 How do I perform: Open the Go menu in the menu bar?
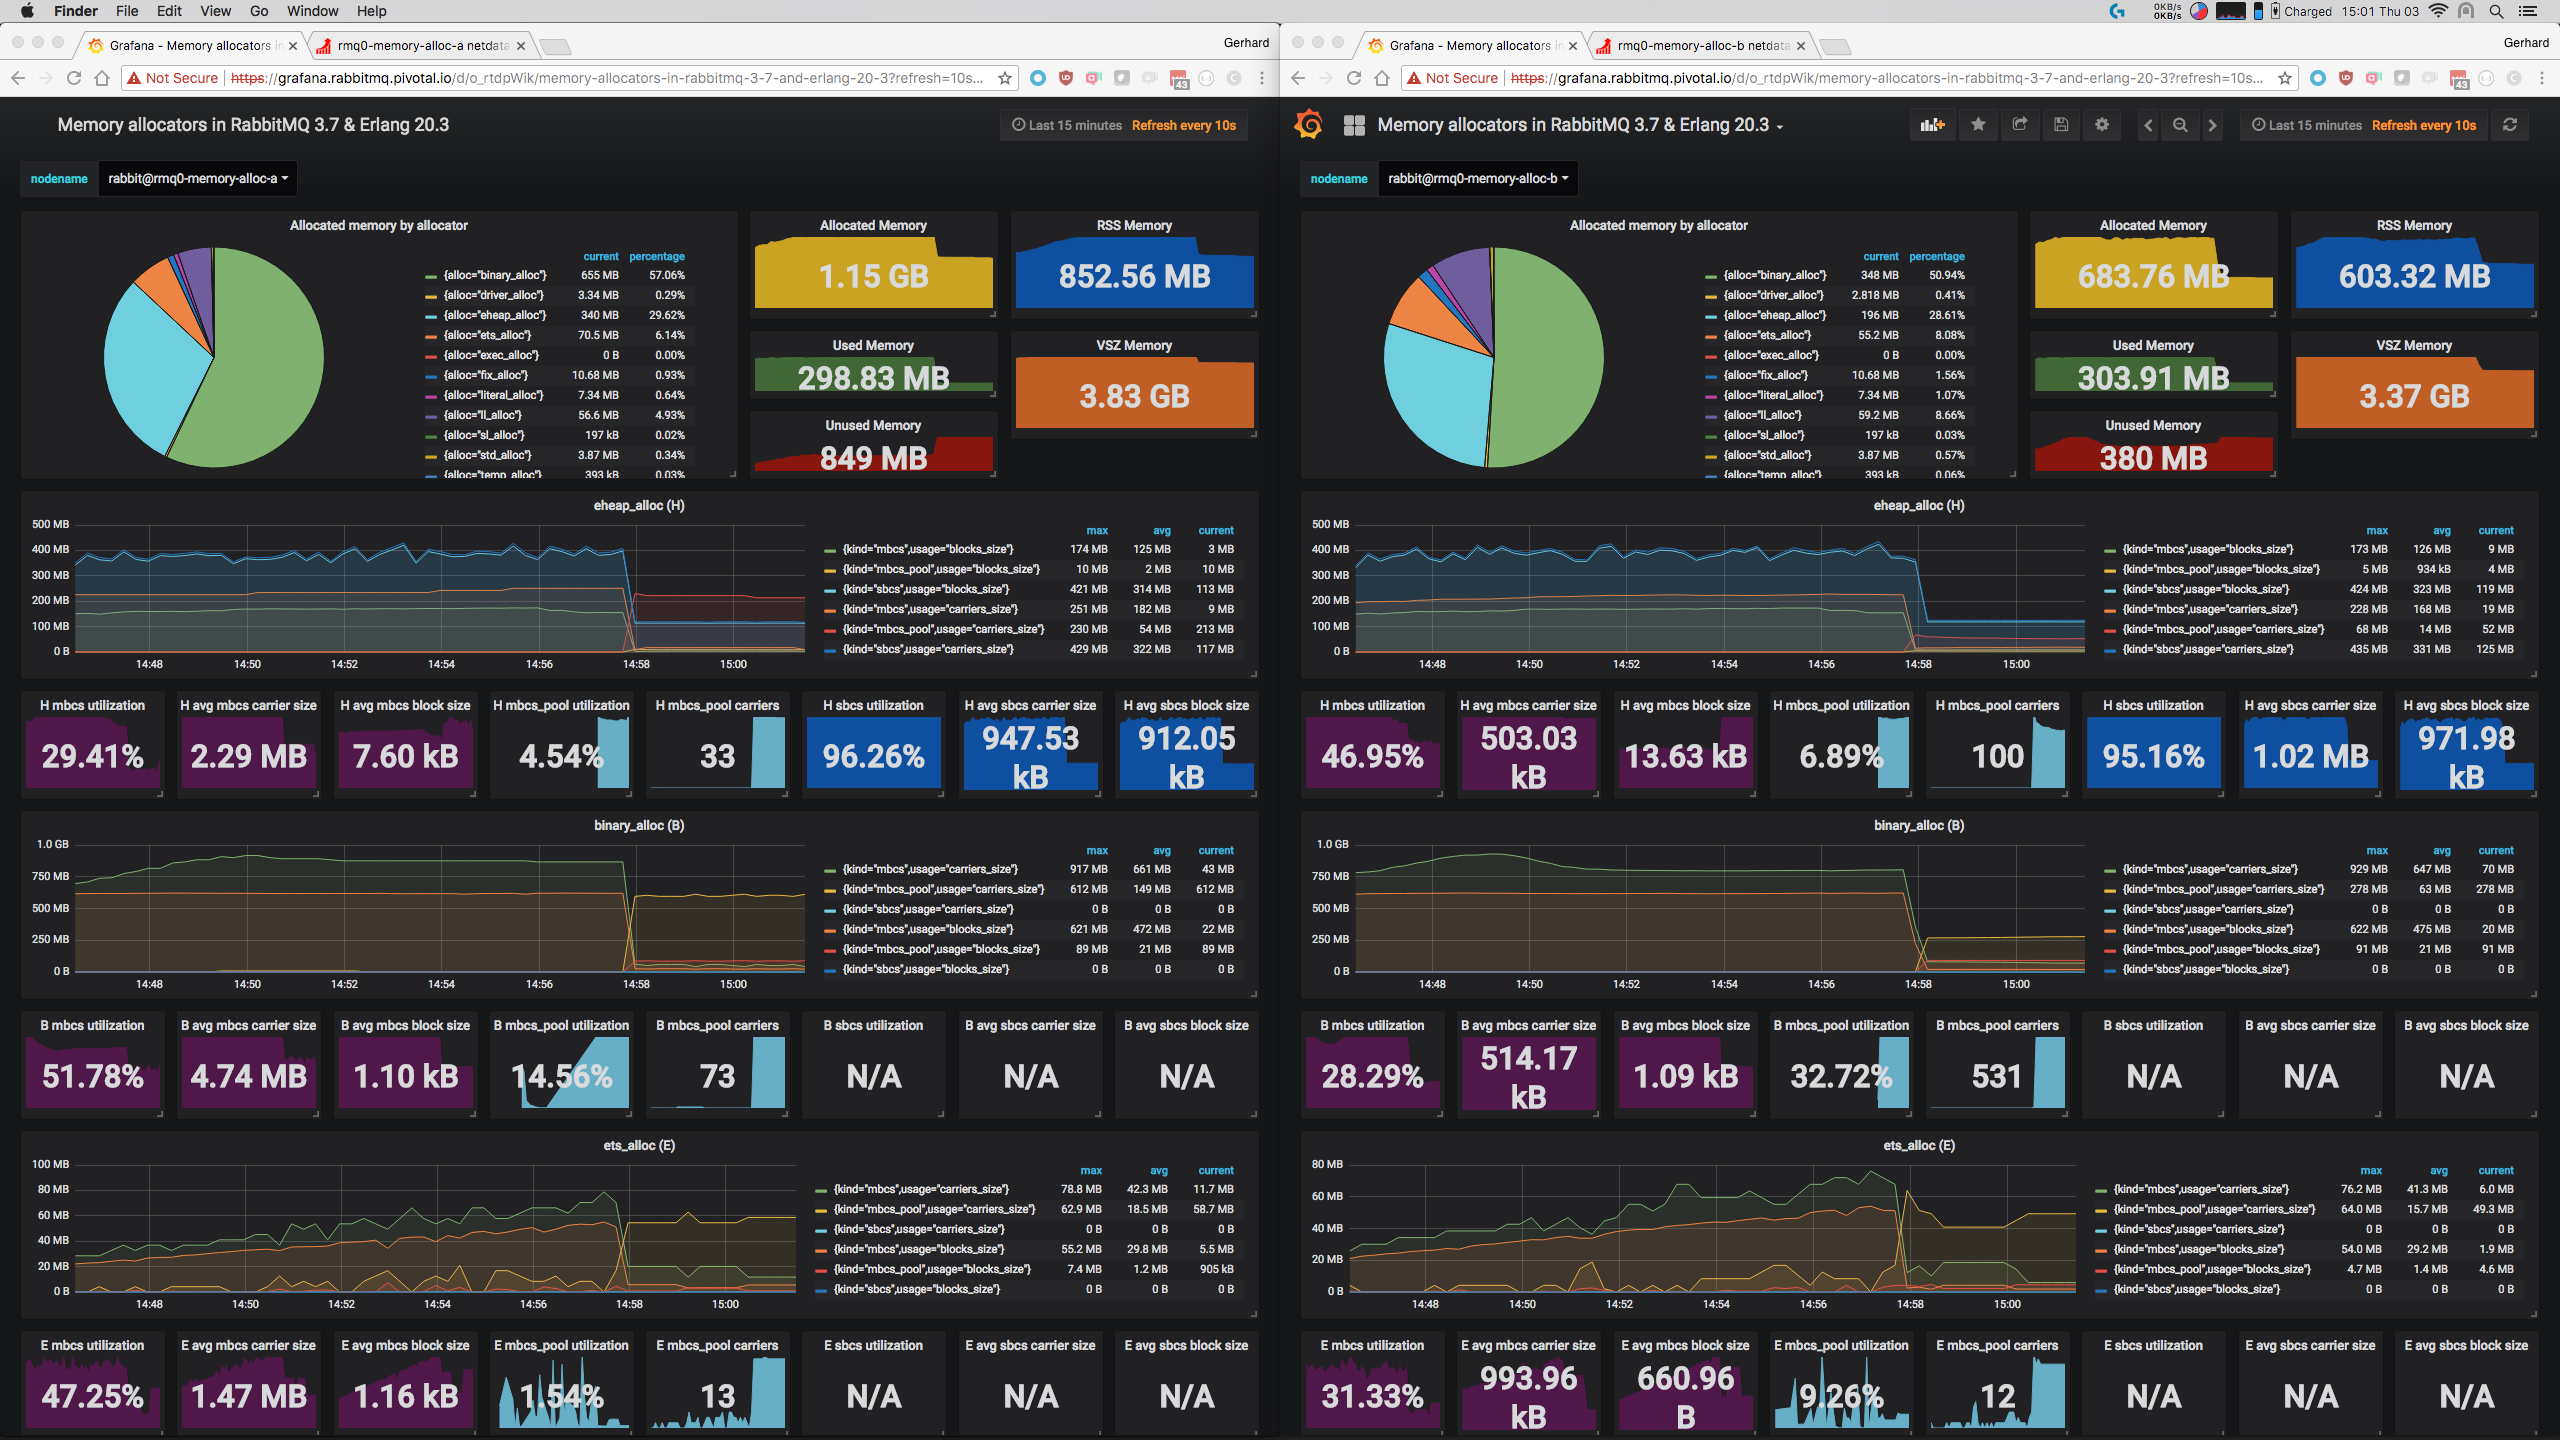pyautogui.click(x=259, y=11)
